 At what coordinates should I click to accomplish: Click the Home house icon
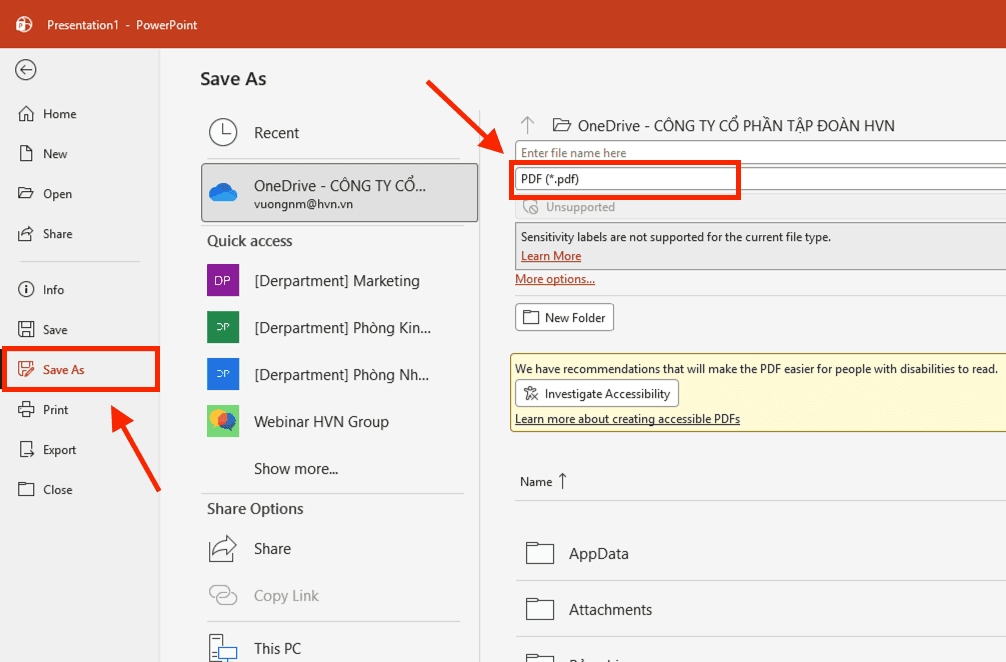[x=26, y=114]
